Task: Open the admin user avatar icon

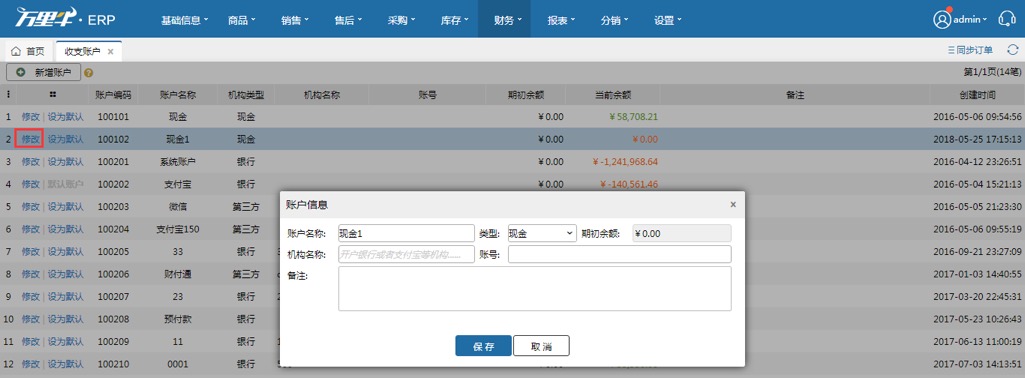Action: 941,19
